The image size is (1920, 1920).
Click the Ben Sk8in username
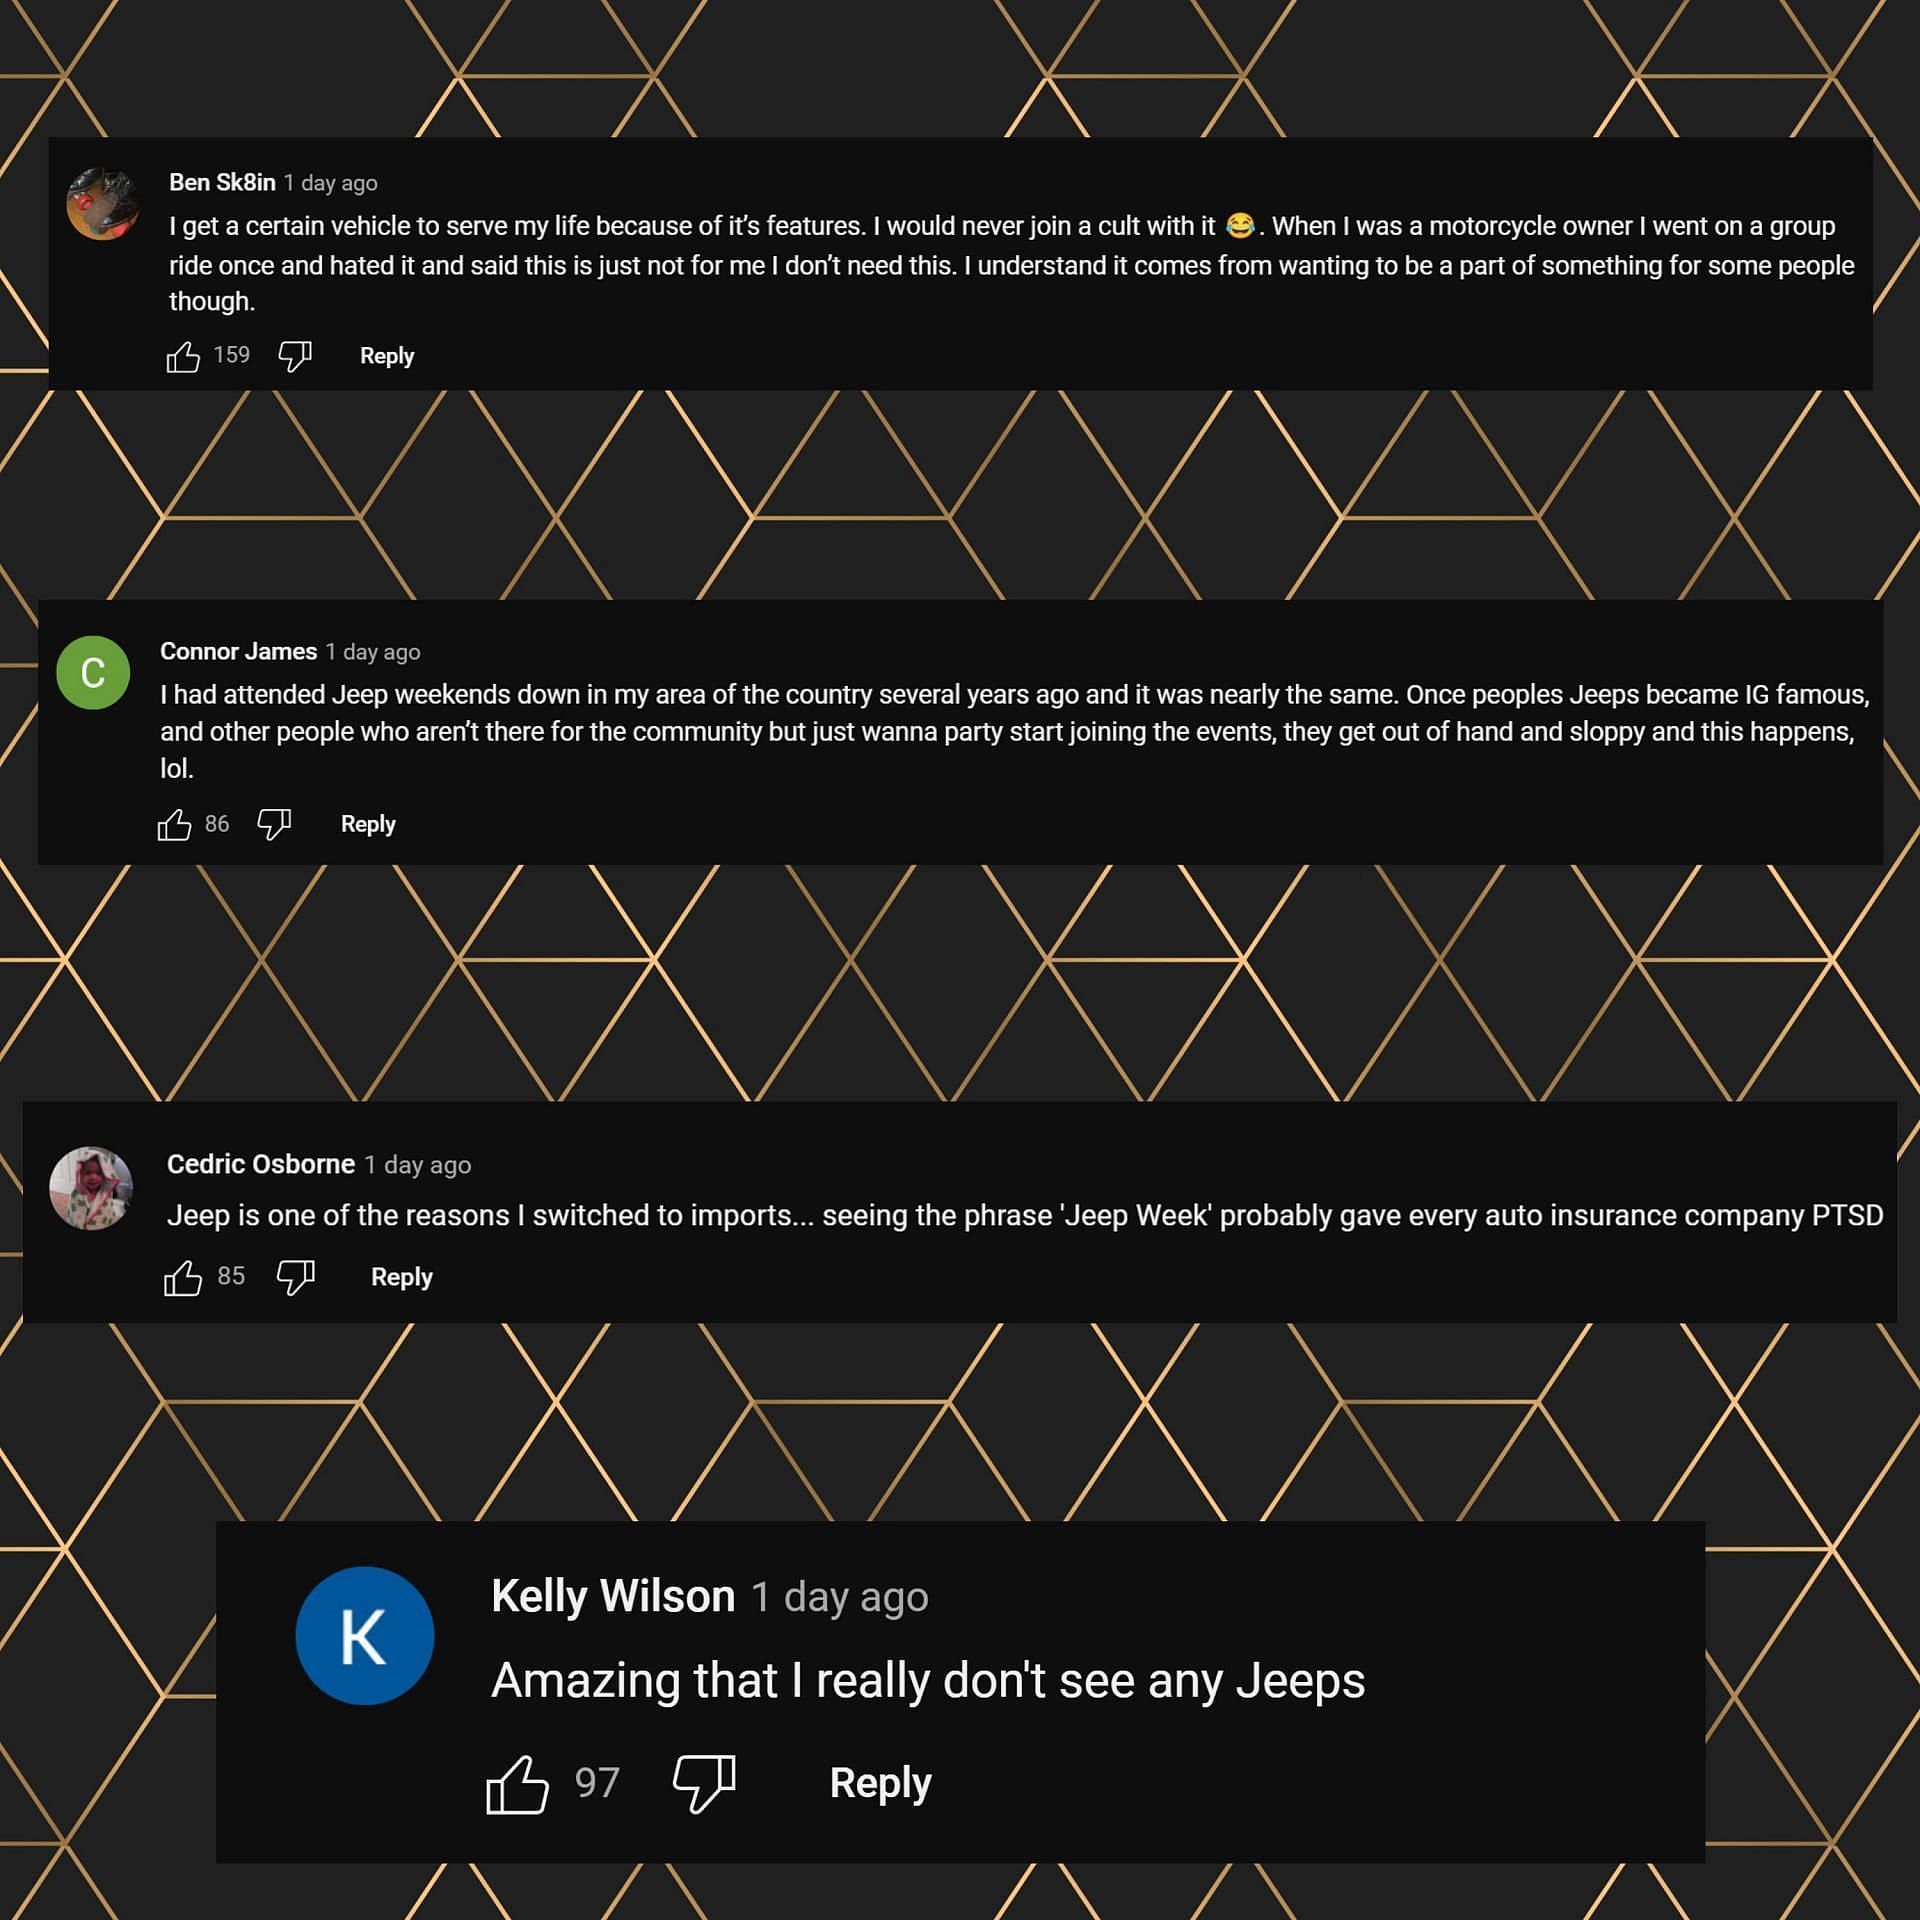(x=222, y=182)
